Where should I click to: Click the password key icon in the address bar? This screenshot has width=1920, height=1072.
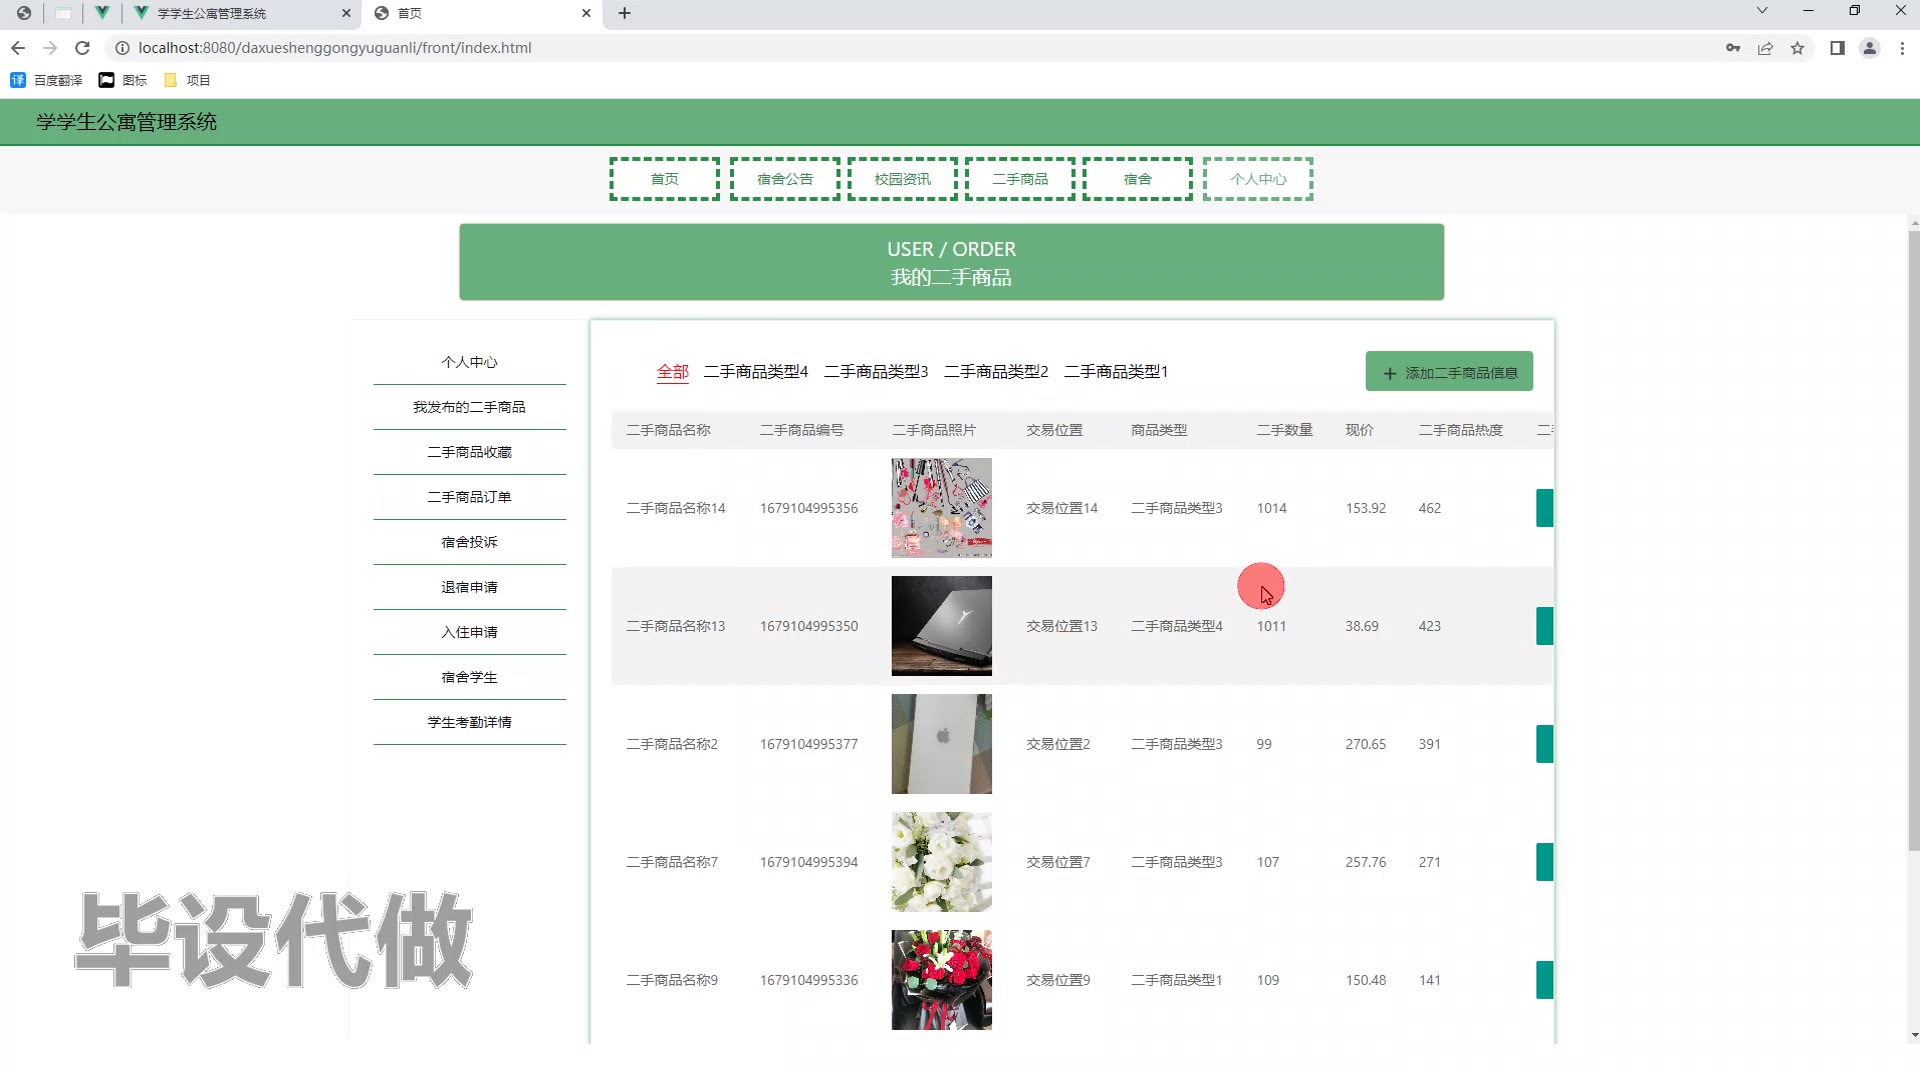click(1733, 48)
